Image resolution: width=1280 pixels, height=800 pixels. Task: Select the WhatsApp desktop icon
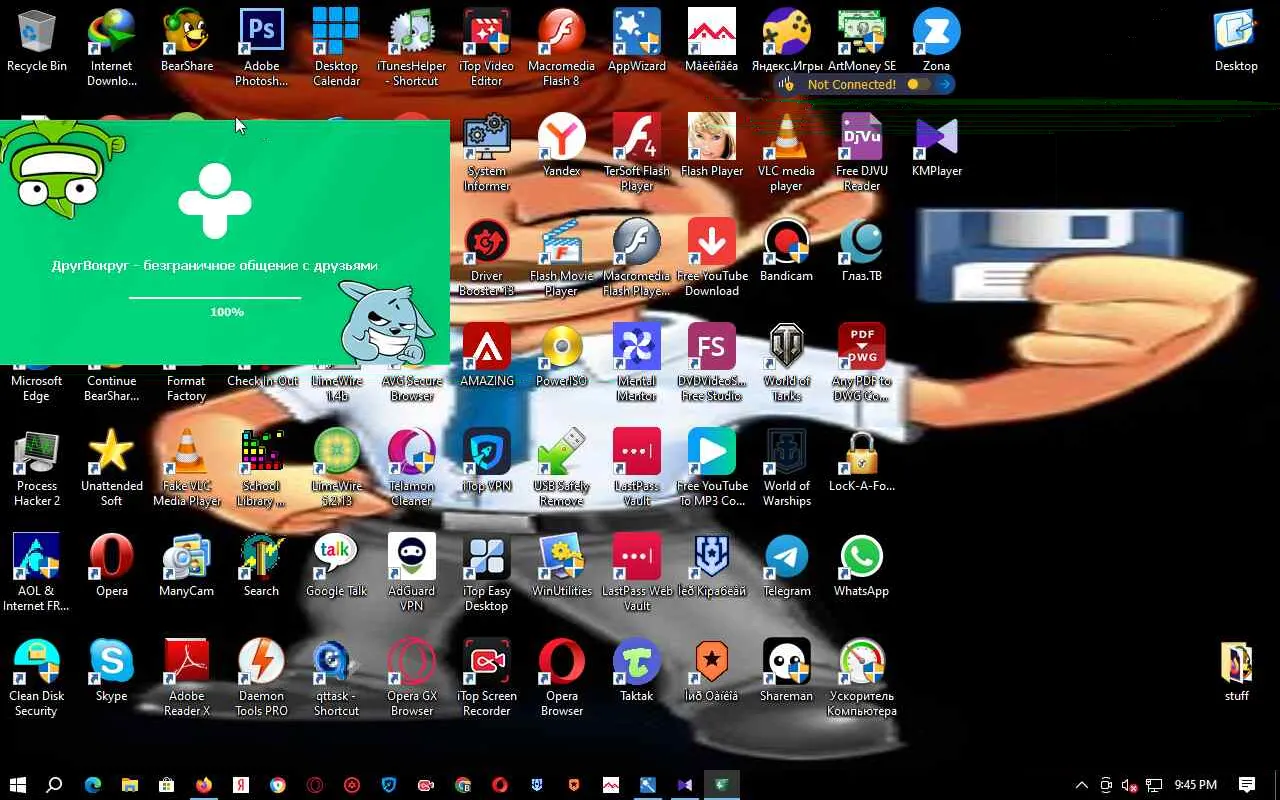[862, 566]
